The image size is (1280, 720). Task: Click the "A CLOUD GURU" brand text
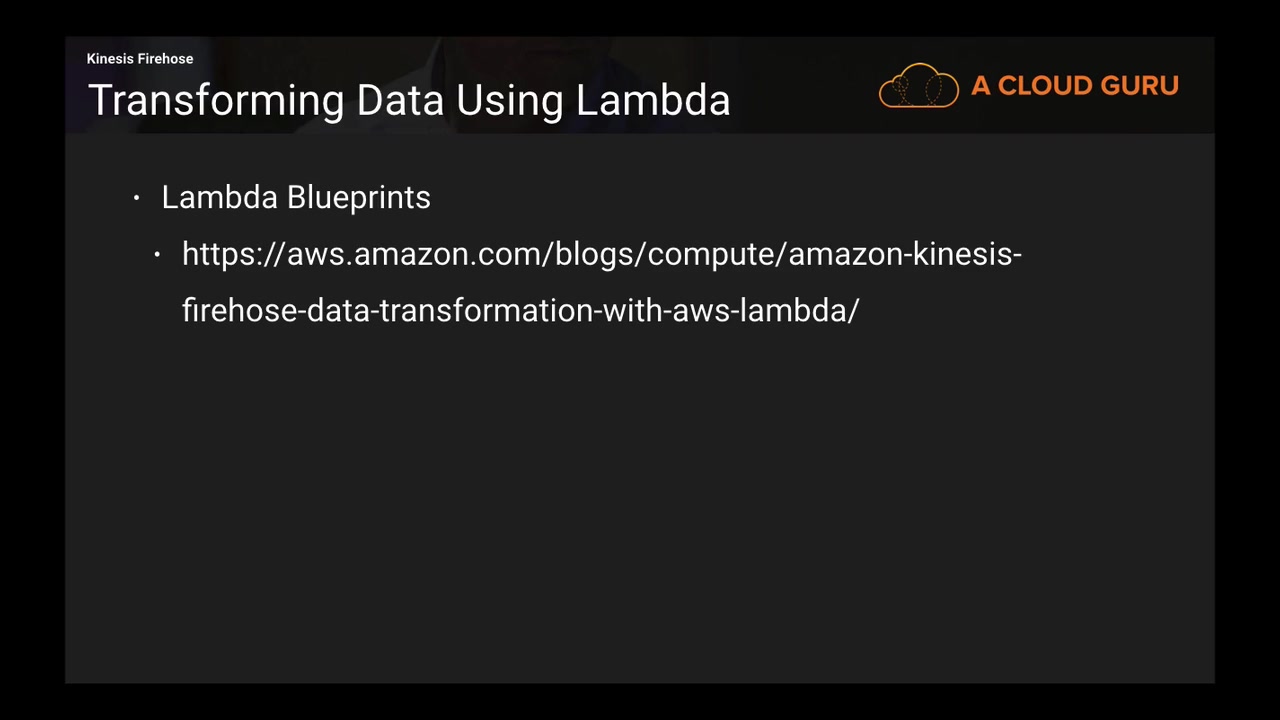tap(1074, 86)
